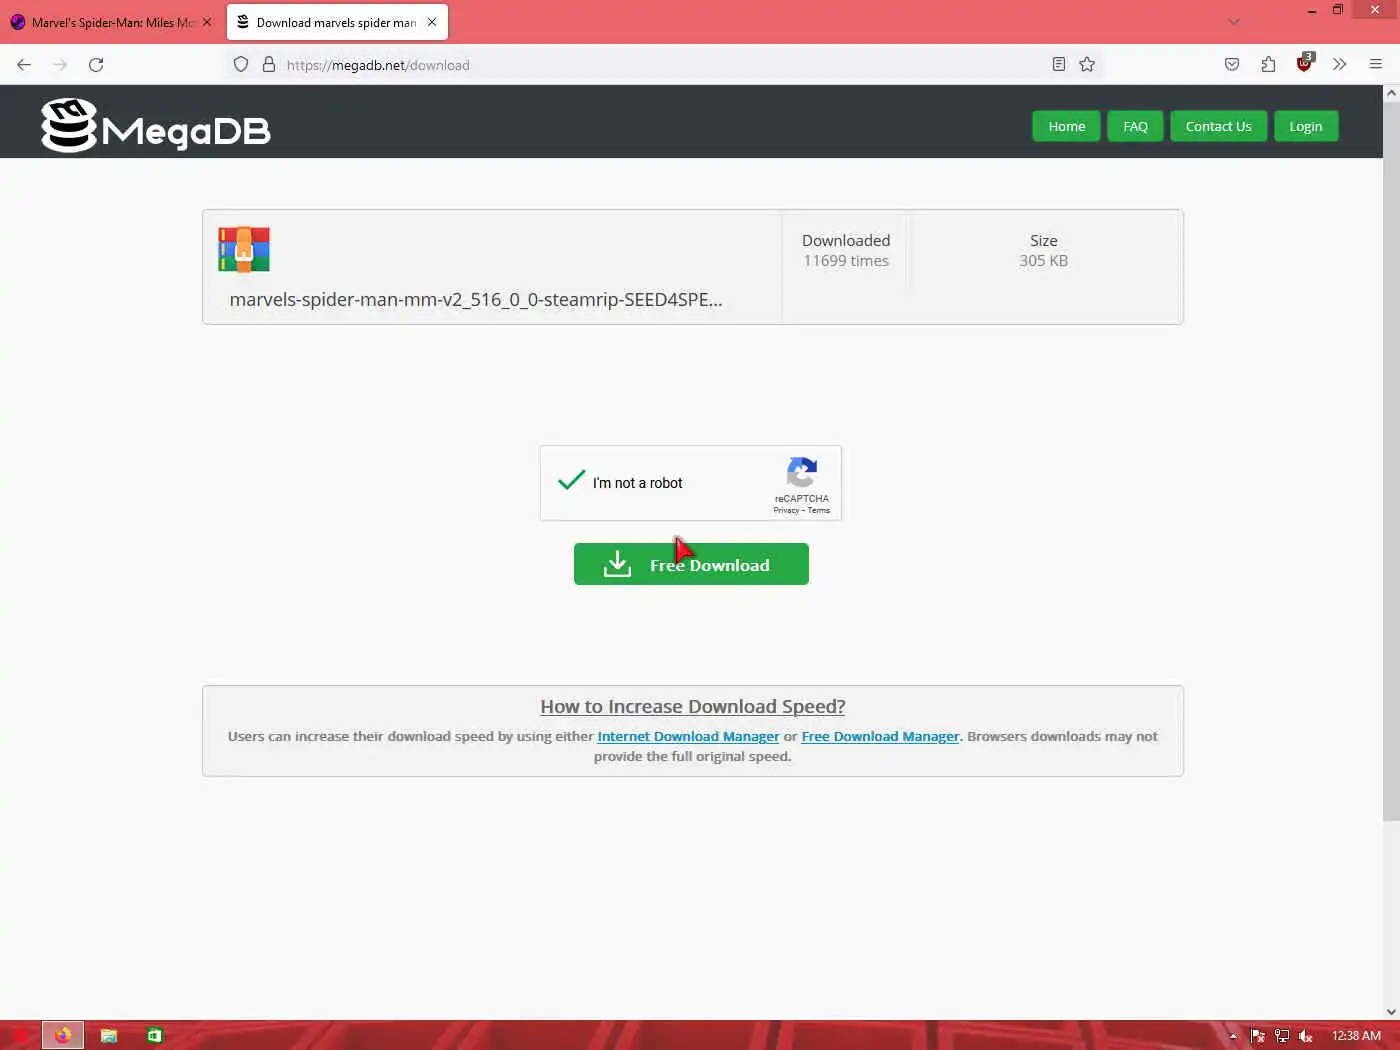Viewport: 1400px width, 1050px height.
Task: Open the Free Download Manager link
Action: tap(880, 736)
